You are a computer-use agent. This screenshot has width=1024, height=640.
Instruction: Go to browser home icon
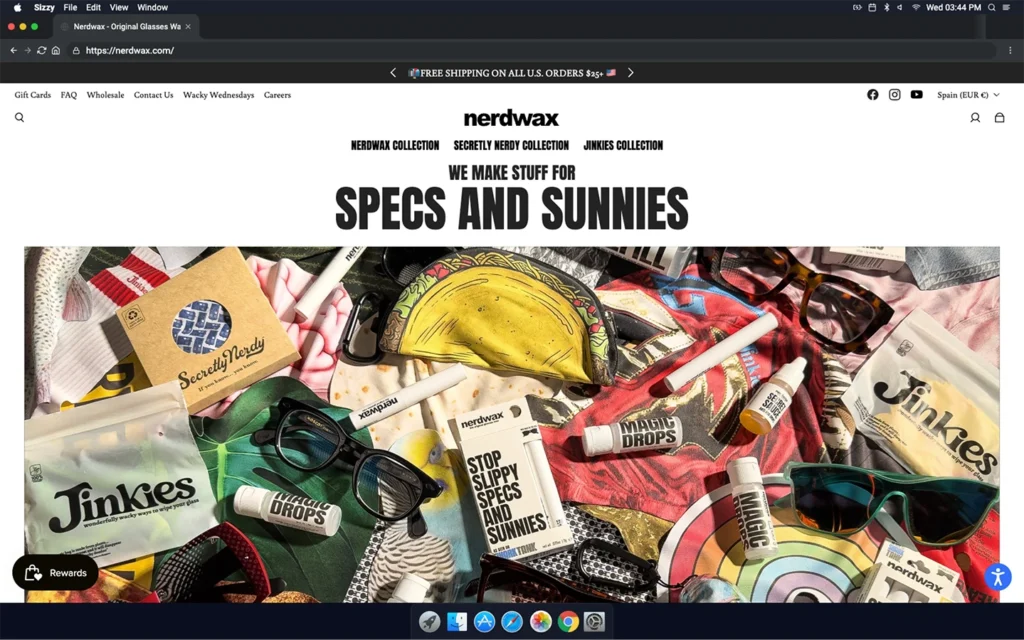56,50
